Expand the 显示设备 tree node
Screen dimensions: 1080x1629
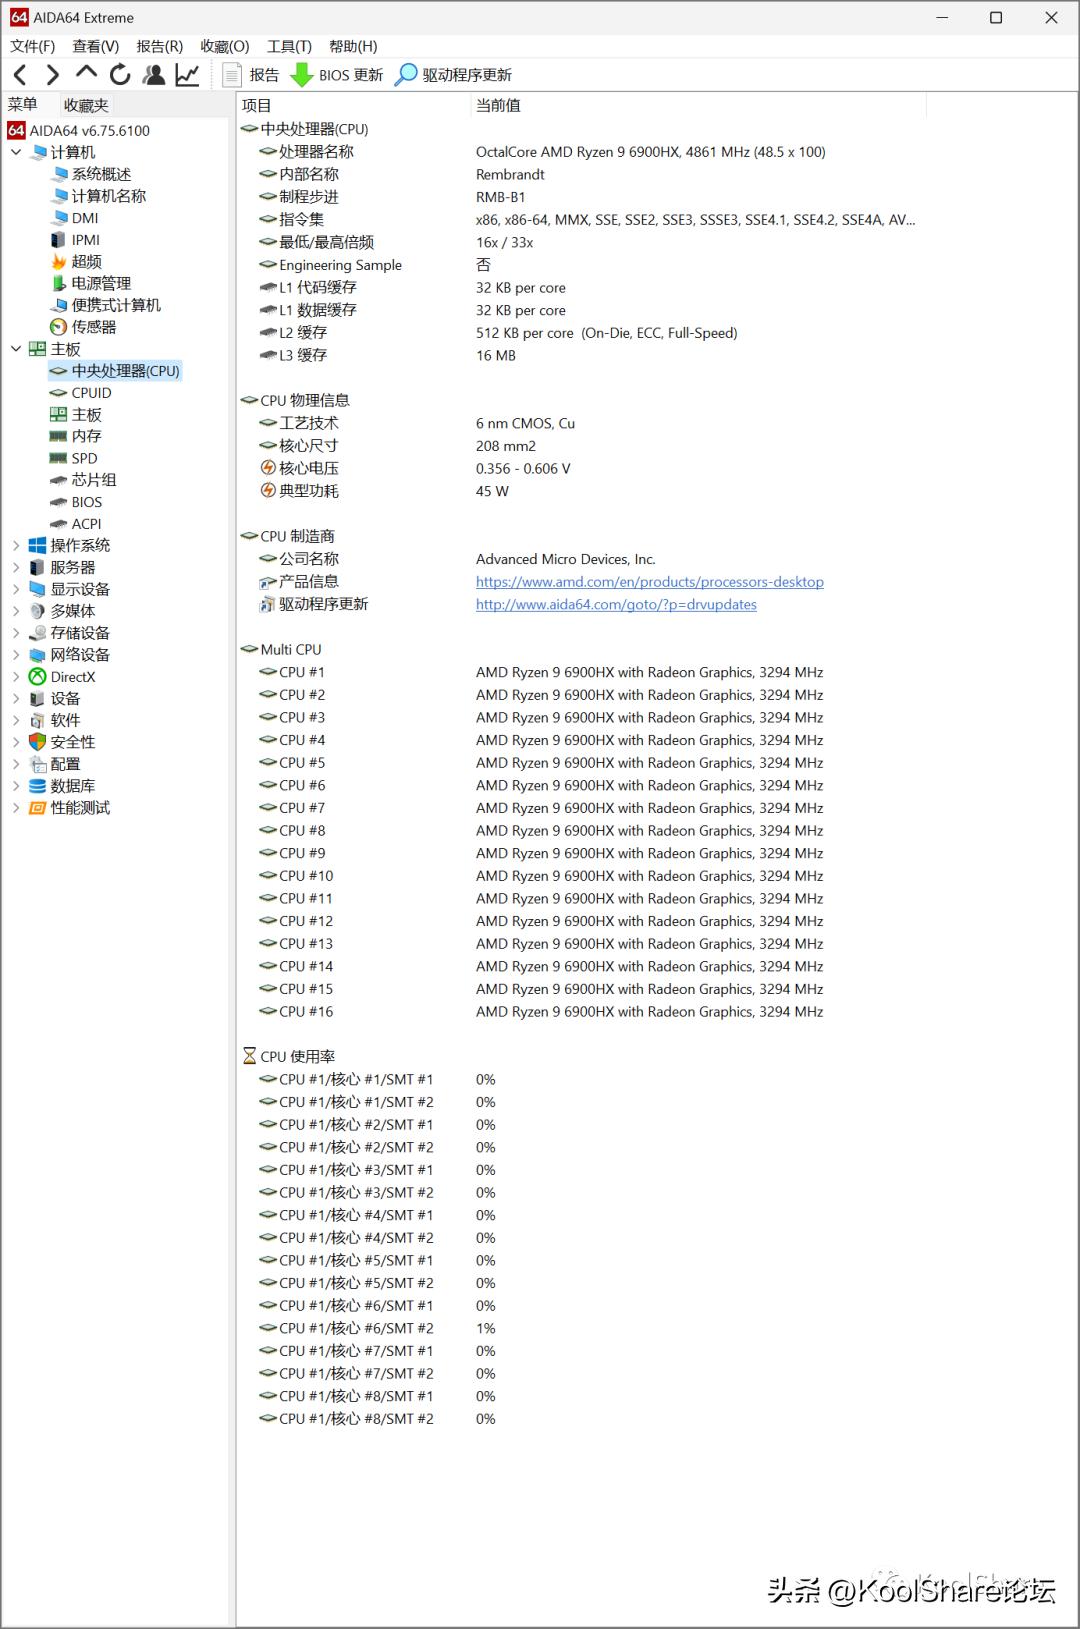[16, 589]
